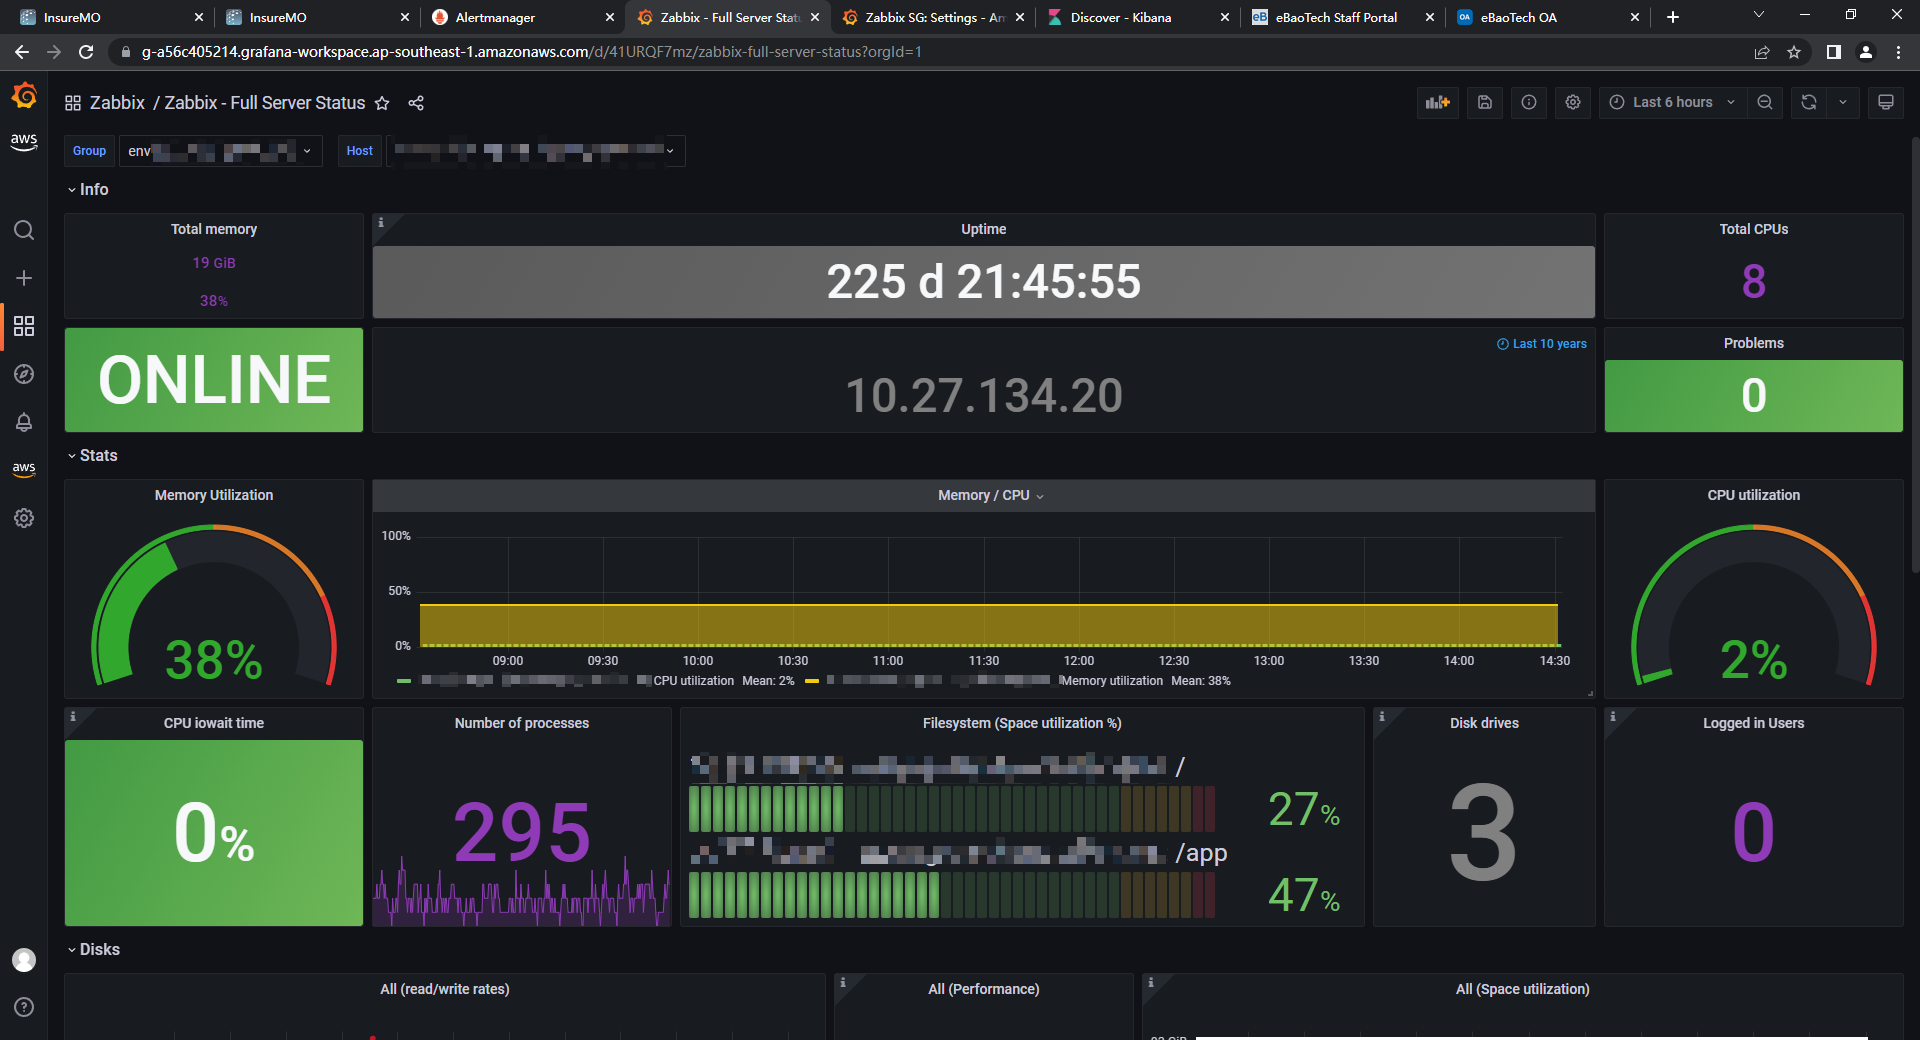Mark dashboard as favorite with star icon

coord(382,103)
